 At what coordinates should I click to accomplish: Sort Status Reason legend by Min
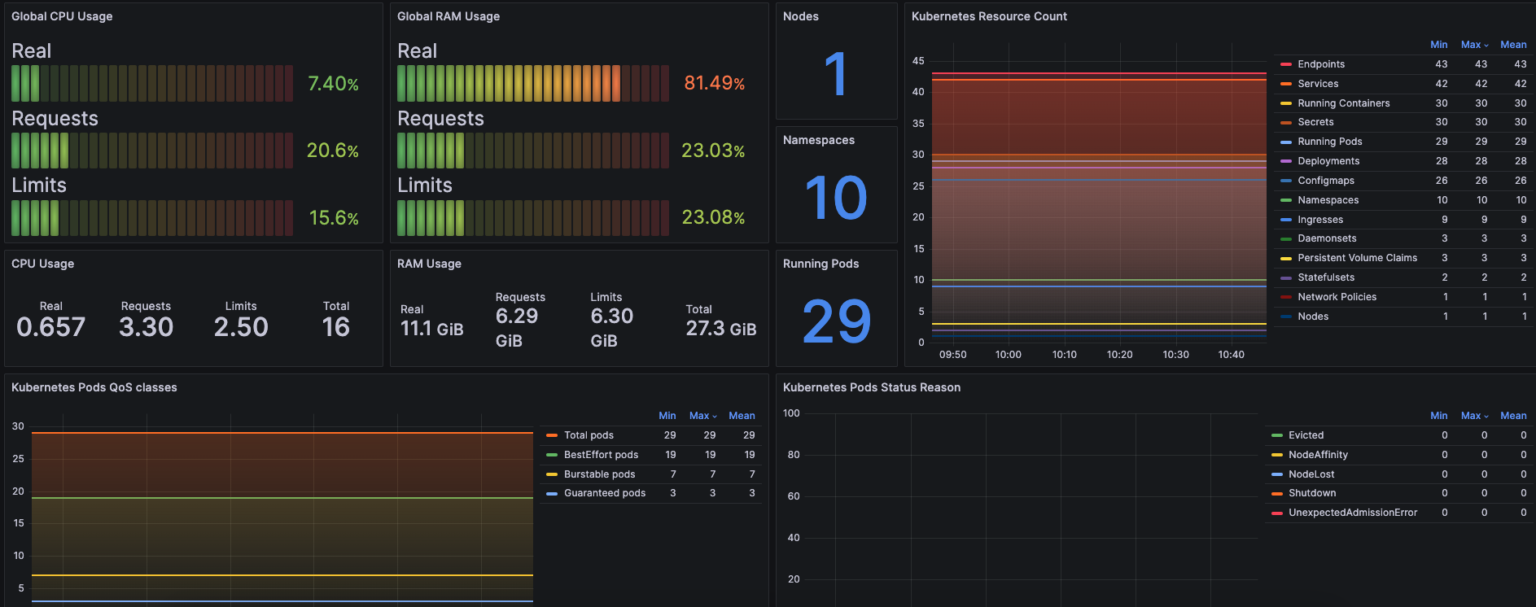1439,416
